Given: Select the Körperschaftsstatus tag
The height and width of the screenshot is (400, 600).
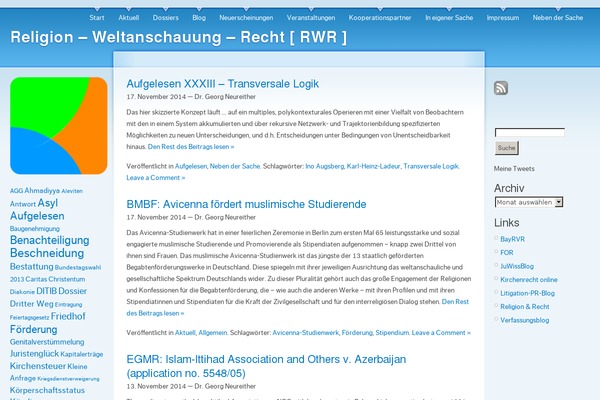Looking at the screenshot, I should (x=47, y=390).
